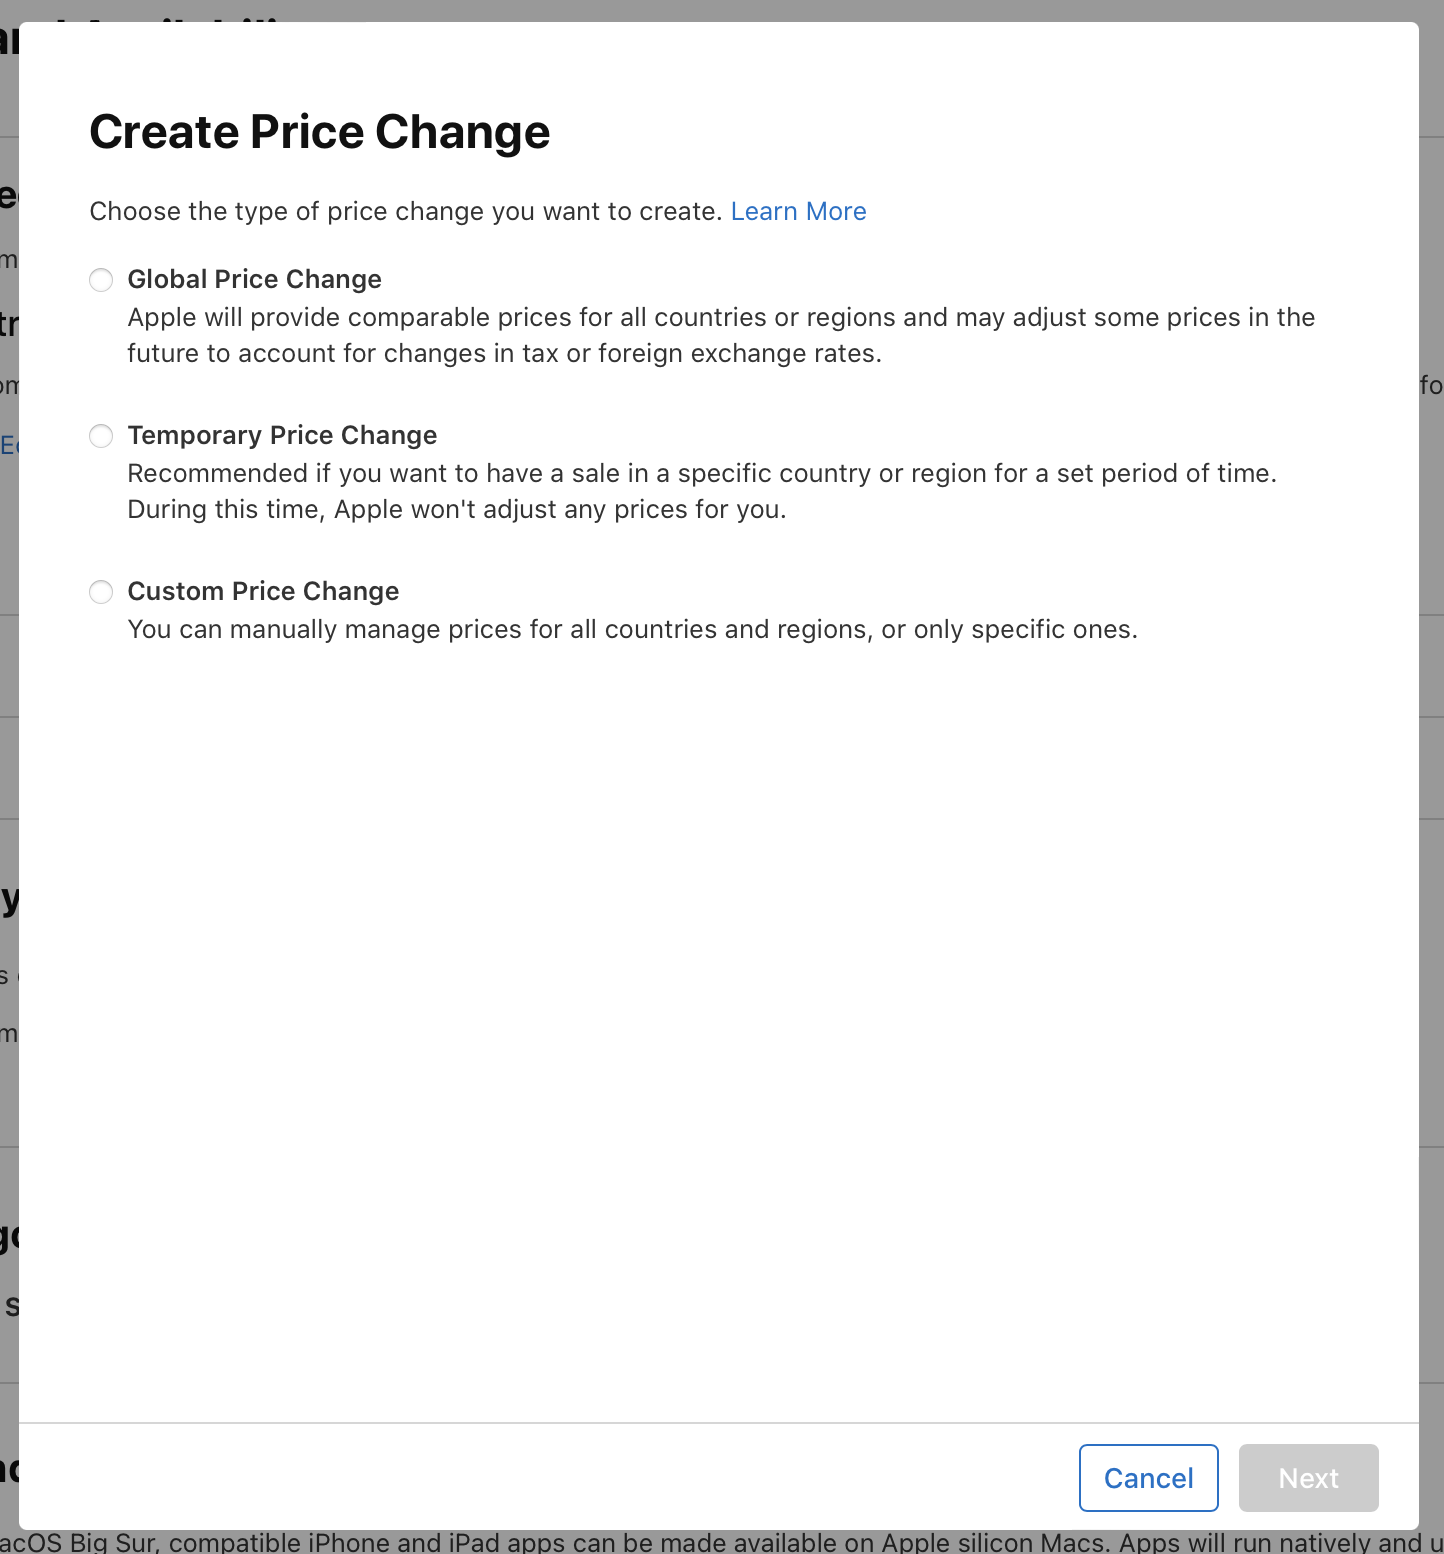Click the partially visible blue link on left edge
Image resolution: width=1444 pixels, height=1554 pixels.
click(8, 446)
